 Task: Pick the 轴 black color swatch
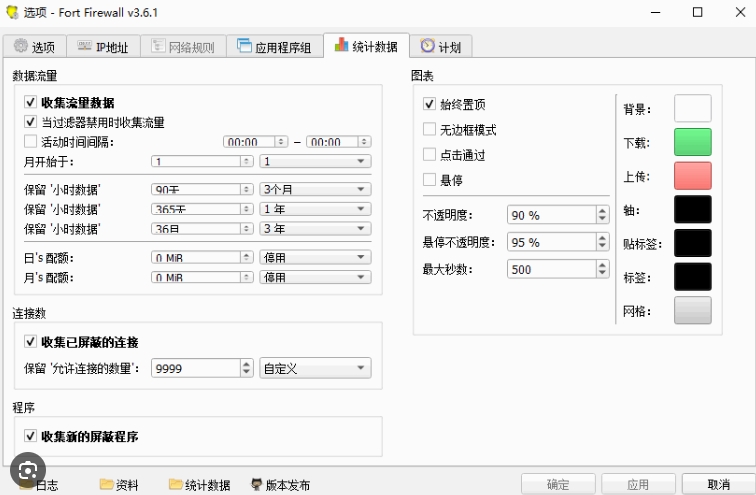pos(692,209)
